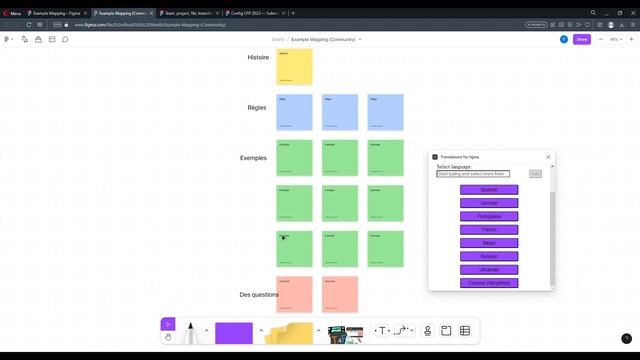Reload the page

tap(29, 25)
